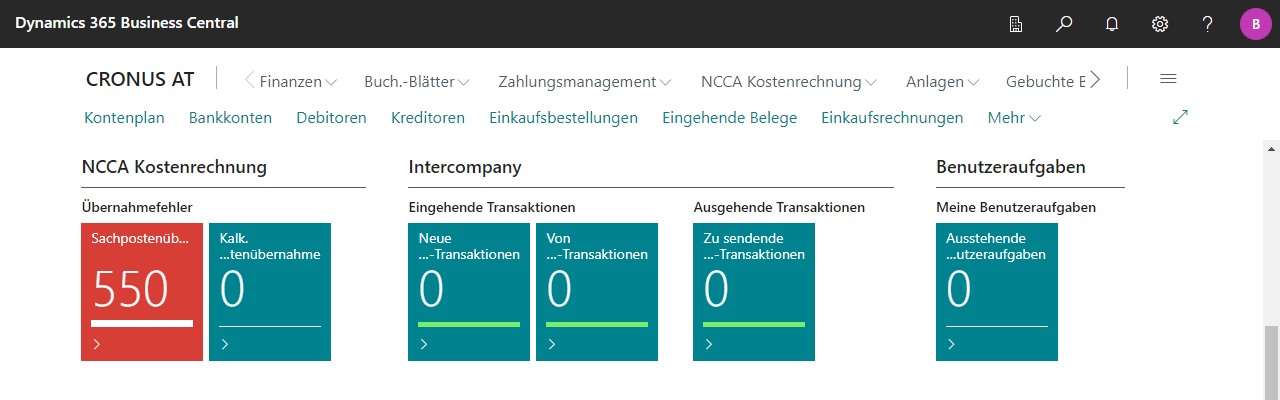Expand the Mehr actions dropdown

[1013, 118]
